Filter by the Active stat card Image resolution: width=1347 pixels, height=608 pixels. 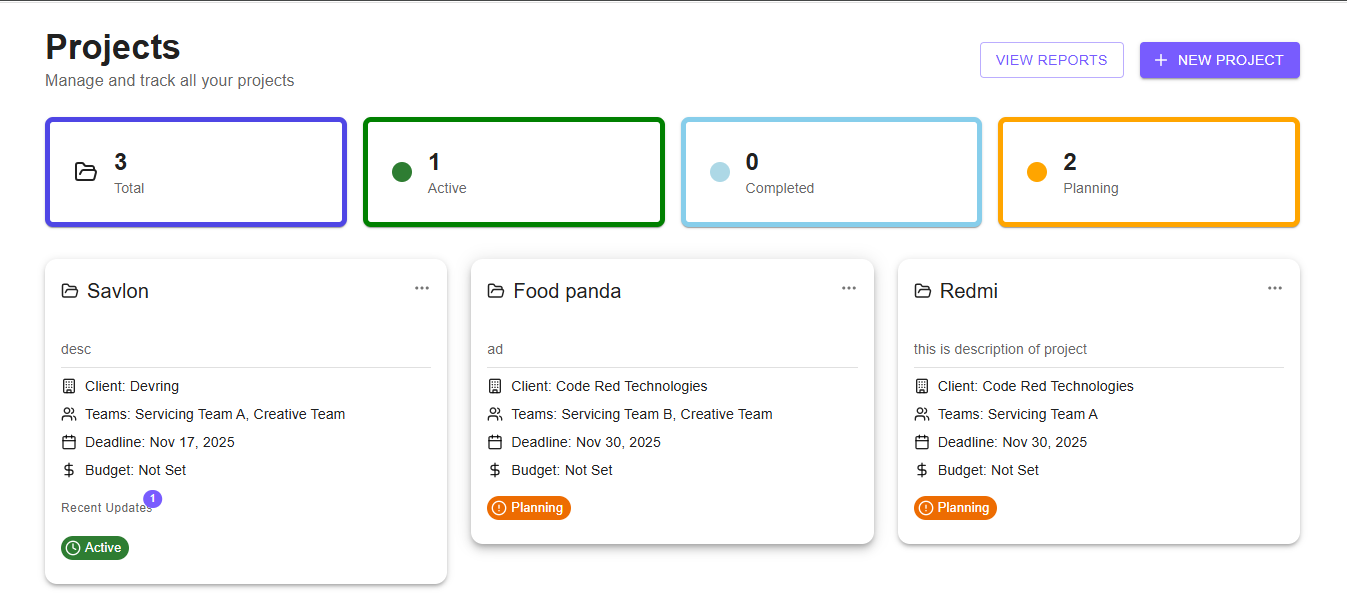point(513,172)
